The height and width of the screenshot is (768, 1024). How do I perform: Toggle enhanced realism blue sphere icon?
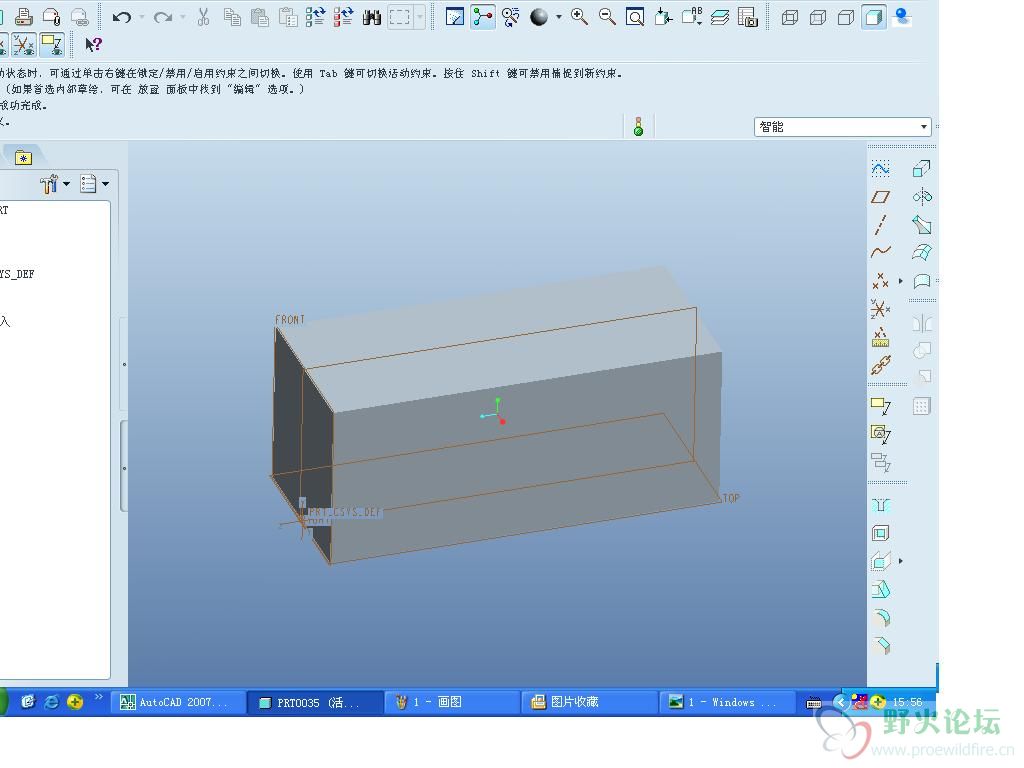[903, 17]
